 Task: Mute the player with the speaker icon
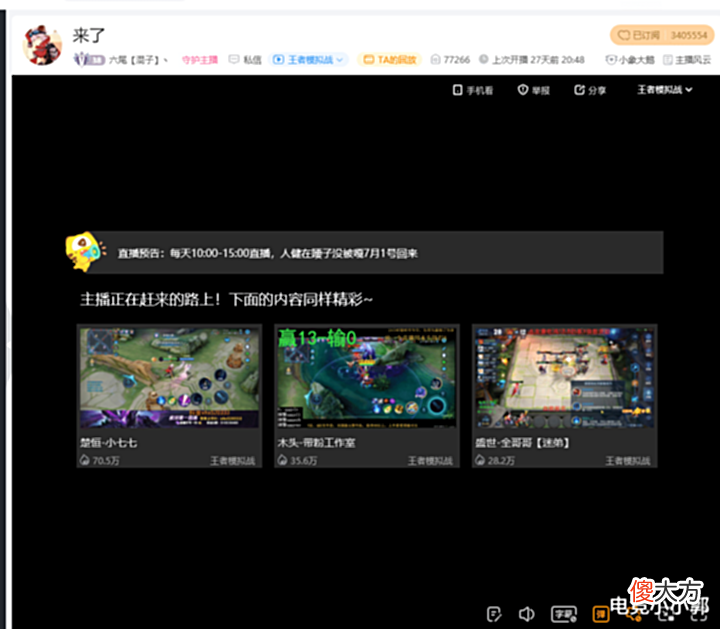[x=526, y=614]
